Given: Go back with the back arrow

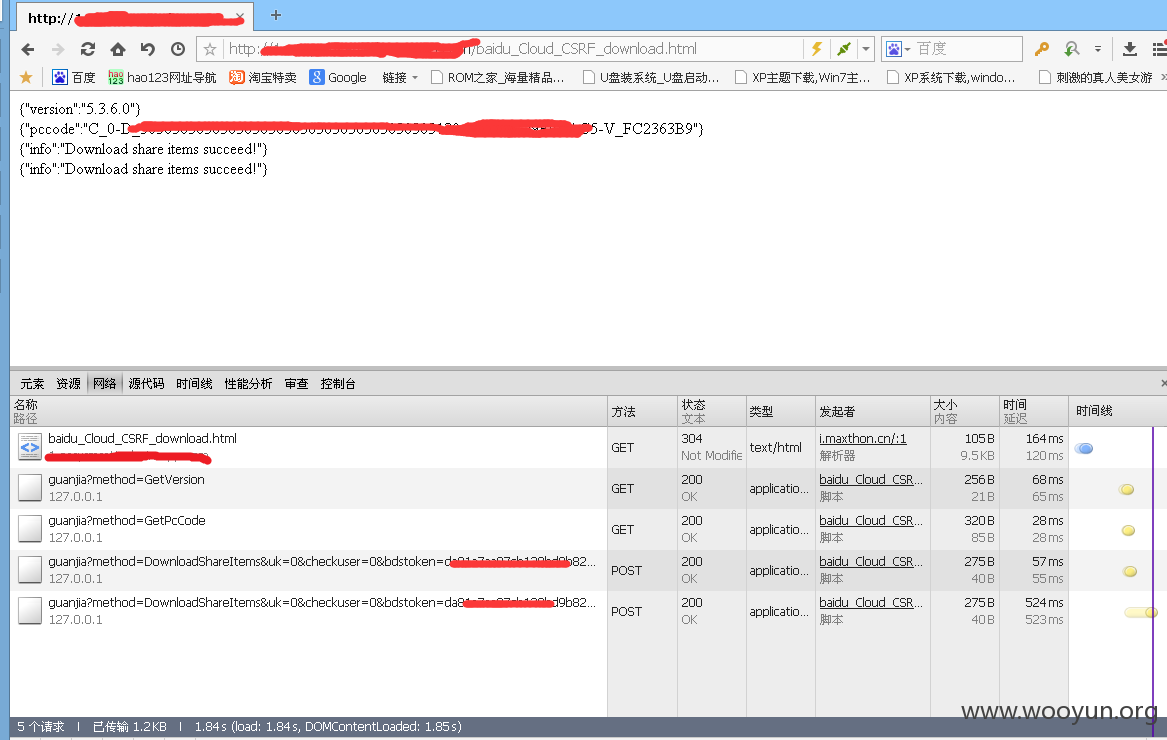Looking at the screenshot, I should tap(28, 49).
